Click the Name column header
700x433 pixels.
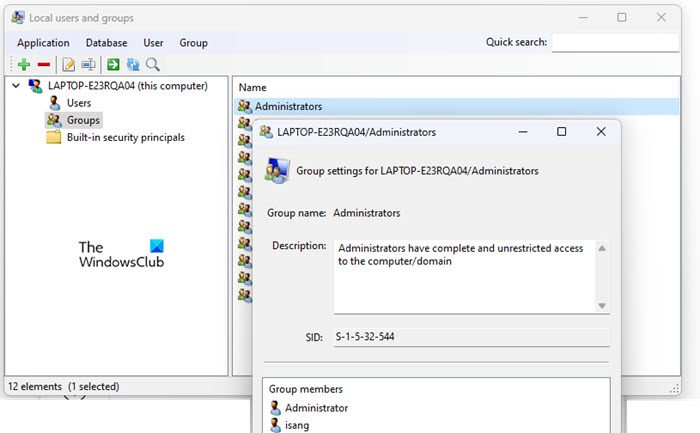[x=253, y=87]
